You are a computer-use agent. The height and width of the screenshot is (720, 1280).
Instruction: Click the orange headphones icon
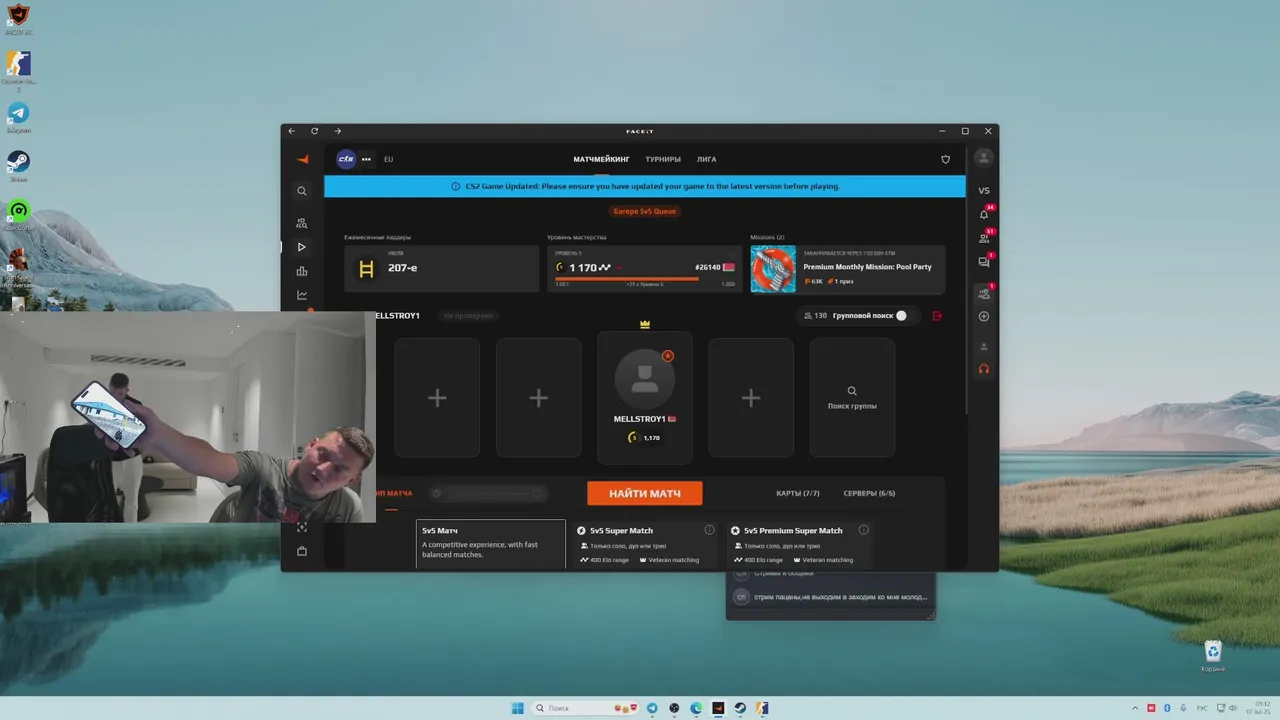click(x=984, y=369)
